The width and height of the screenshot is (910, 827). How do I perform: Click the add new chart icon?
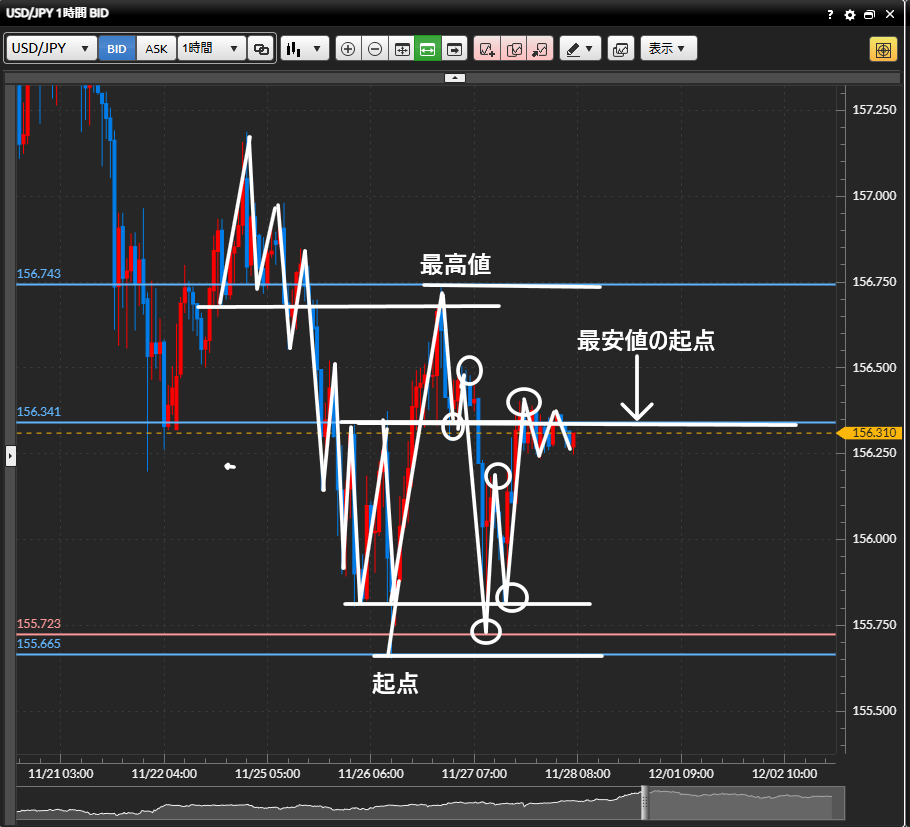(x=487, y=49)
